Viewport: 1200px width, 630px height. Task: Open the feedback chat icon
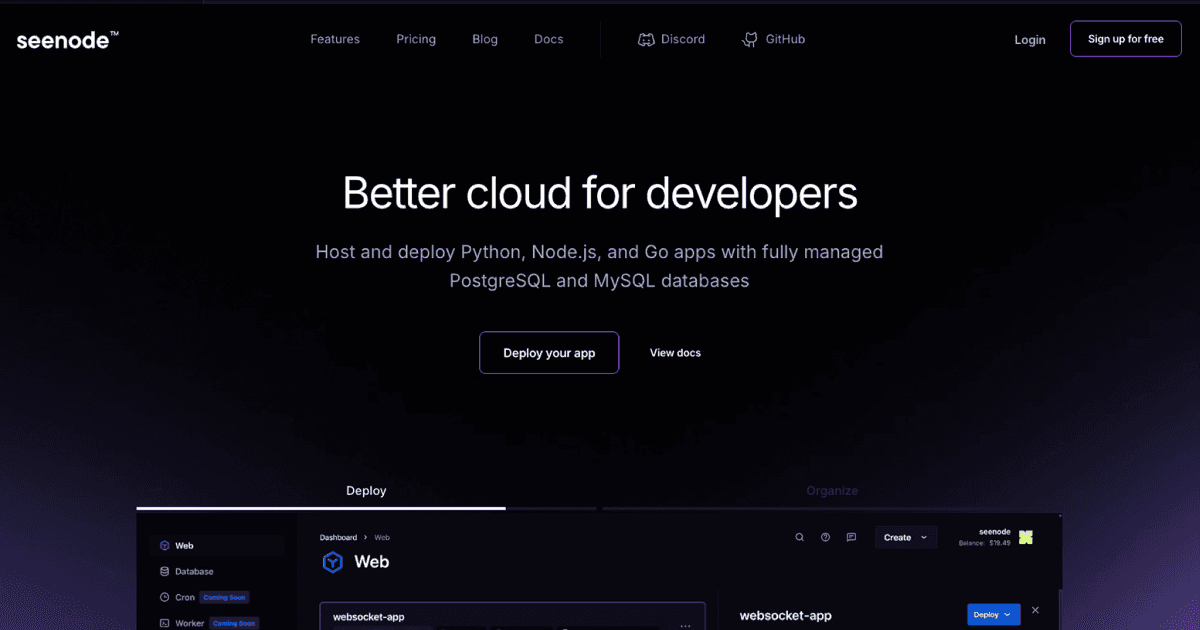[x=851, y=537]
